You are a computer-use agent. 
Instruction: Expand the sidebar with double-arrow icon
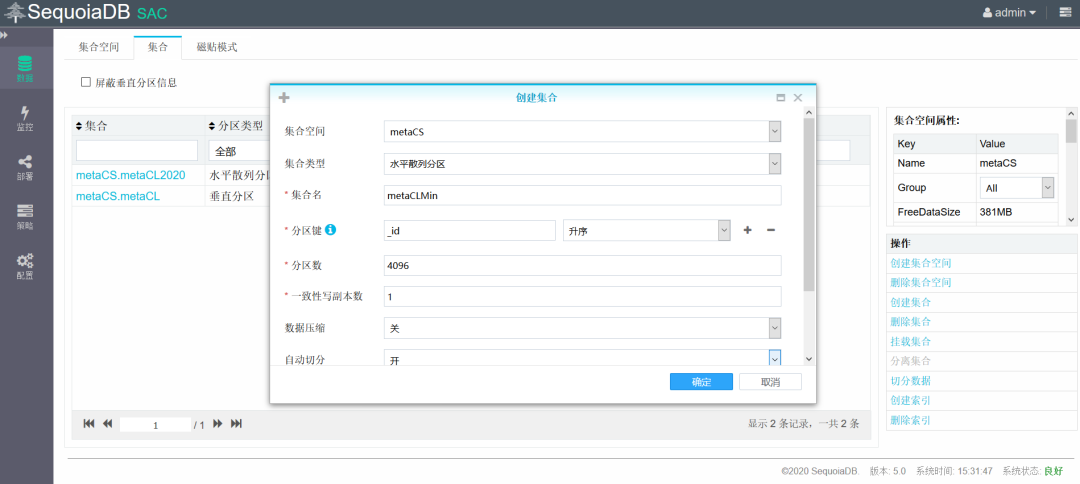coord(4,35)
